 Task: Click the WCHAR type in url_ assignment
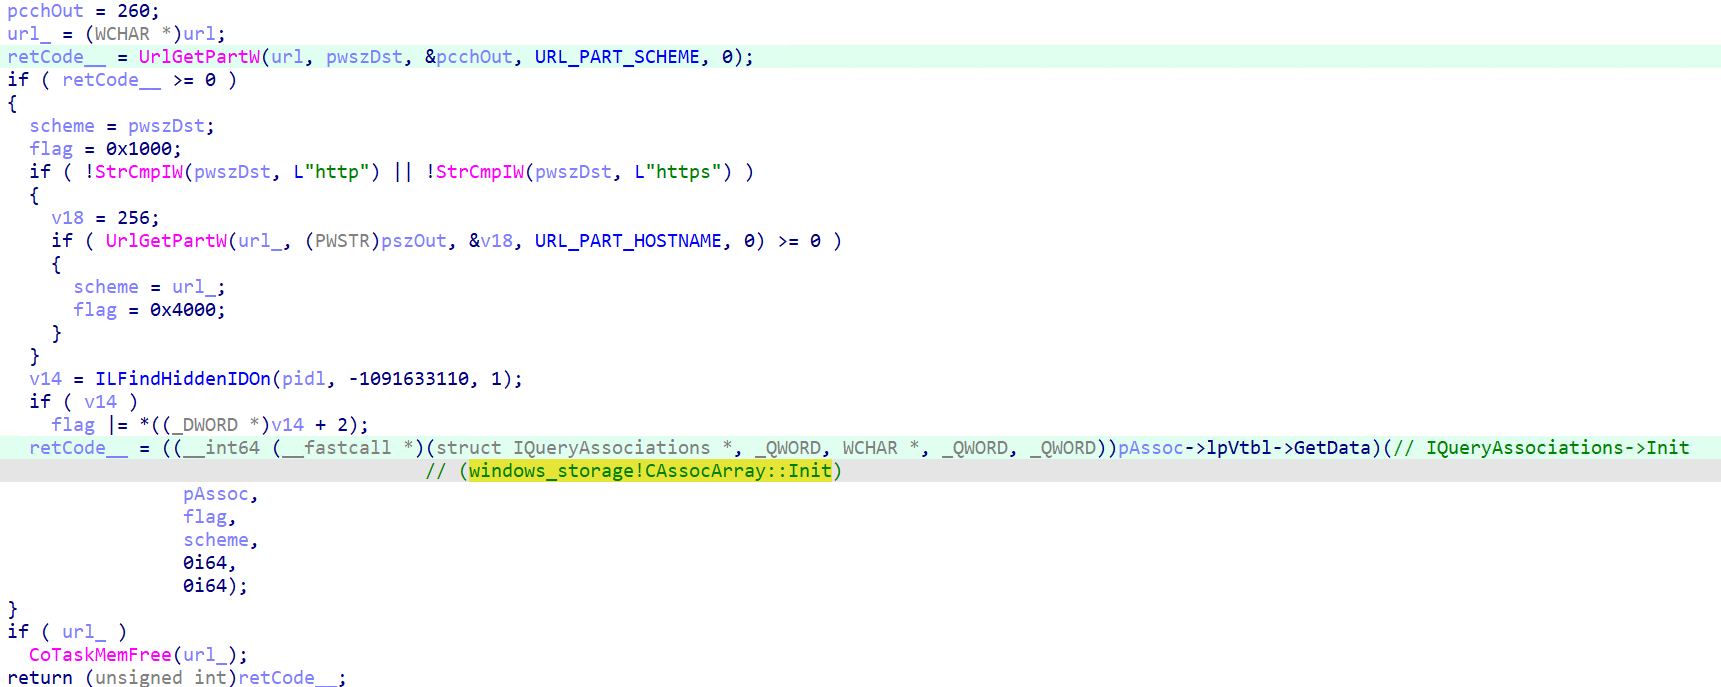[122, 34]
